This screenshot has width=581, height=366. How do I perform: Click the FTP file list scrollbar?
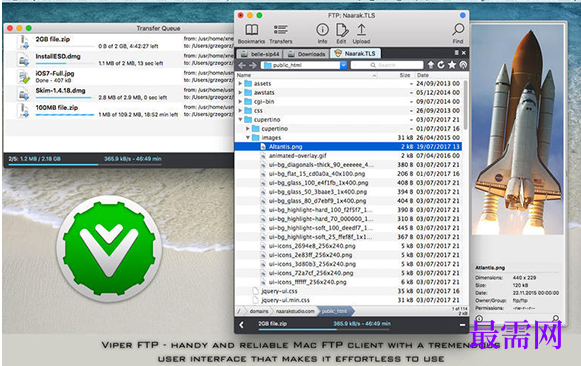(465, 106)
